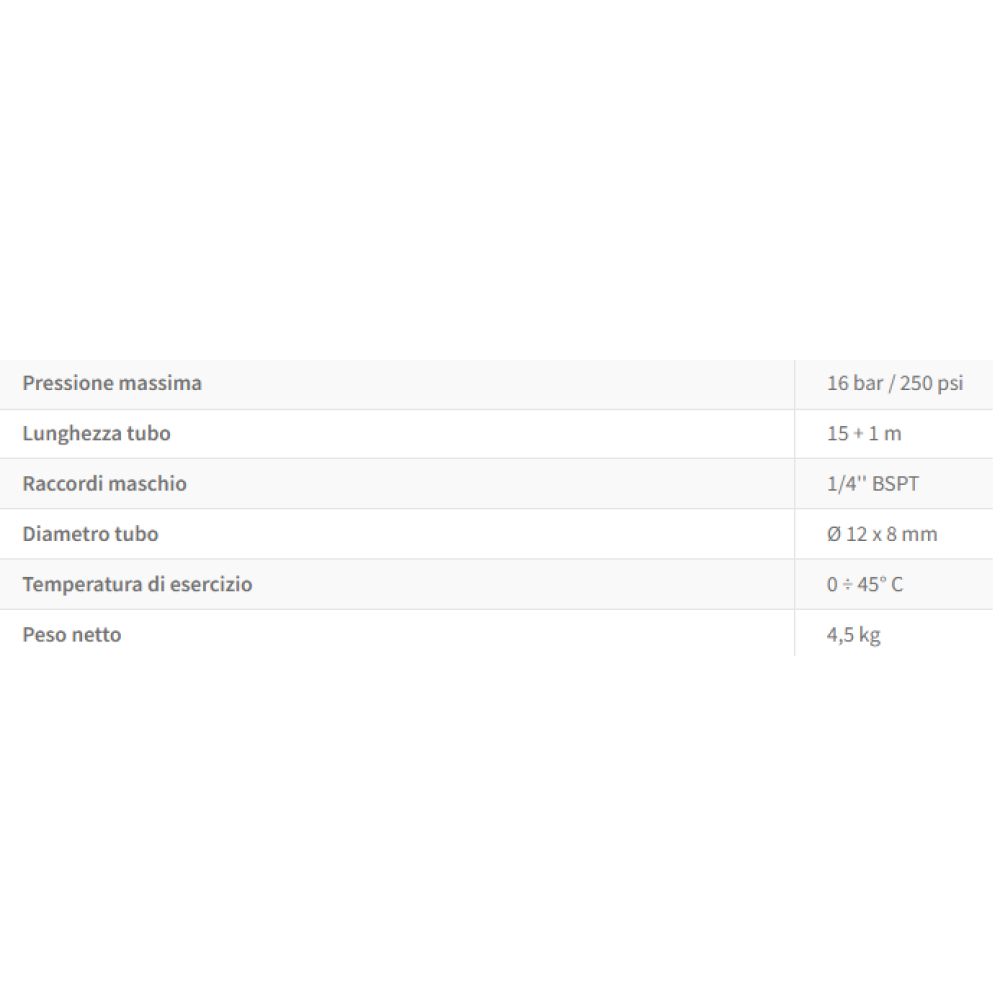This screenshot has height=1000, width=1000.
Task: Click the "Raccordi maschio" row label
Action: 104,483
